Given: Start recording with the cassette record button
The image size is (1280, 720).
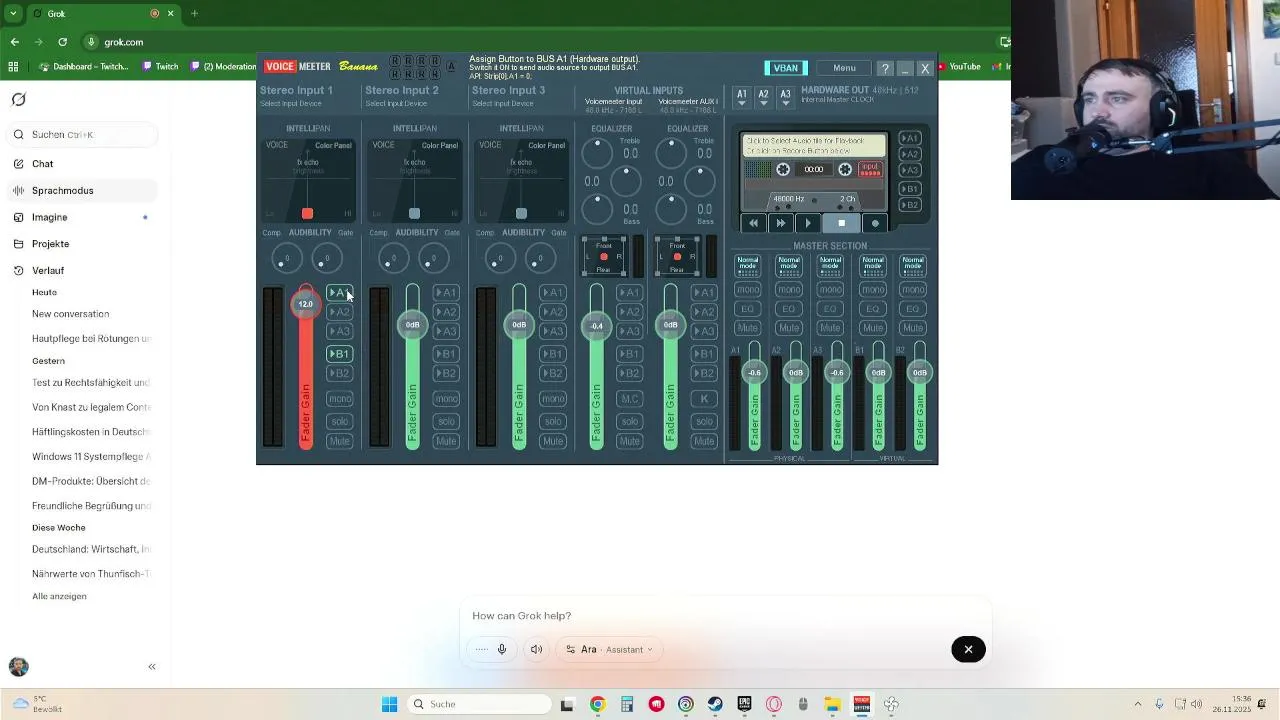Looking at the screenshot, I should [875, 223].
